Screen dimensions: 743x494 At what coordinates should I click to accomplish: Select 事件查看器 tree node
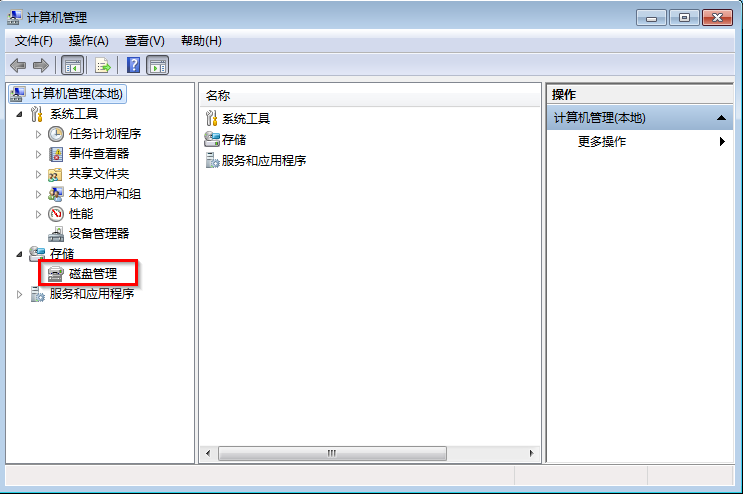(99, 153)
